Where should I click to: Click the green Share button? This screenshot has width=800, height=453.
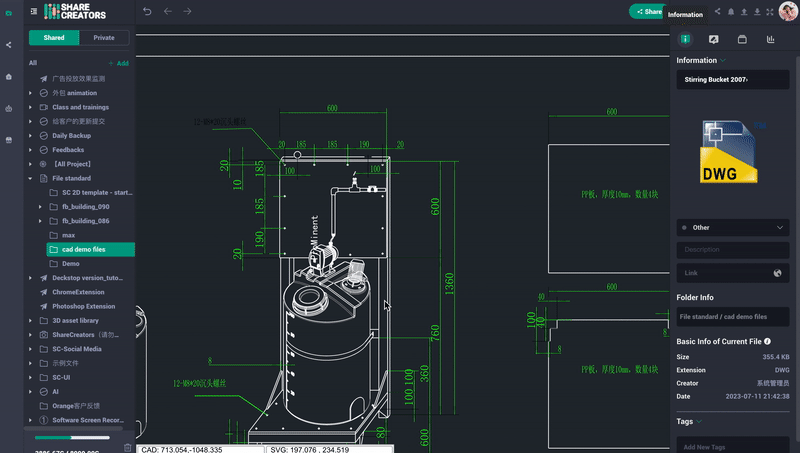[x=647, y=11]
